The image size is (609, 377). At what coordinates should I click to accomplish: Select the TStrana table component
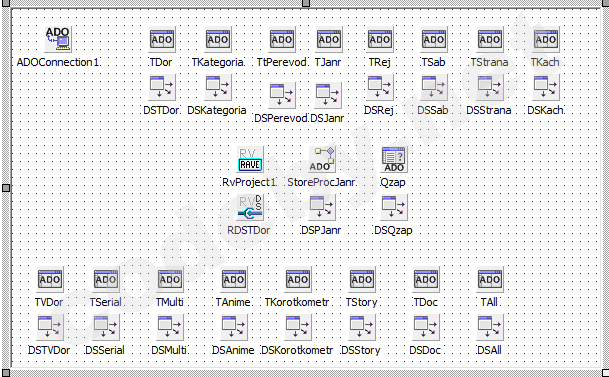click(490, 39)
